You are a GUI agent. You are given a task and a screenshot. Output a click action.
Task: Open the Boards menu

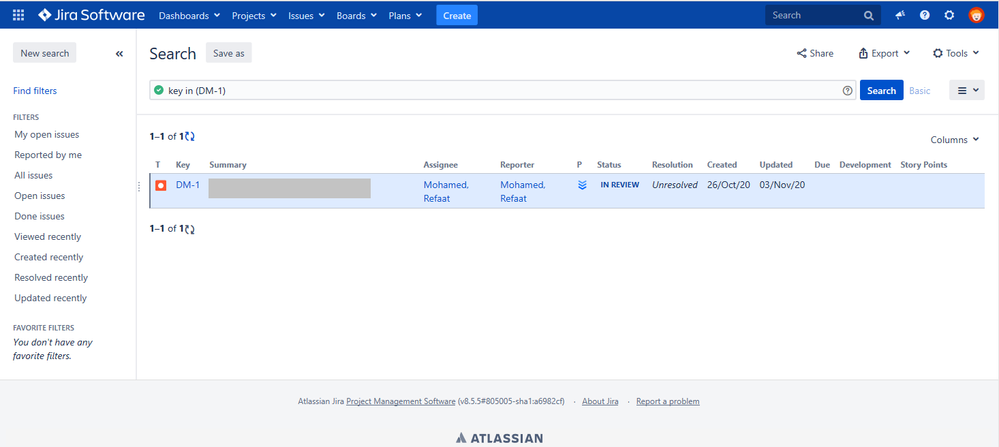[357, 15]
